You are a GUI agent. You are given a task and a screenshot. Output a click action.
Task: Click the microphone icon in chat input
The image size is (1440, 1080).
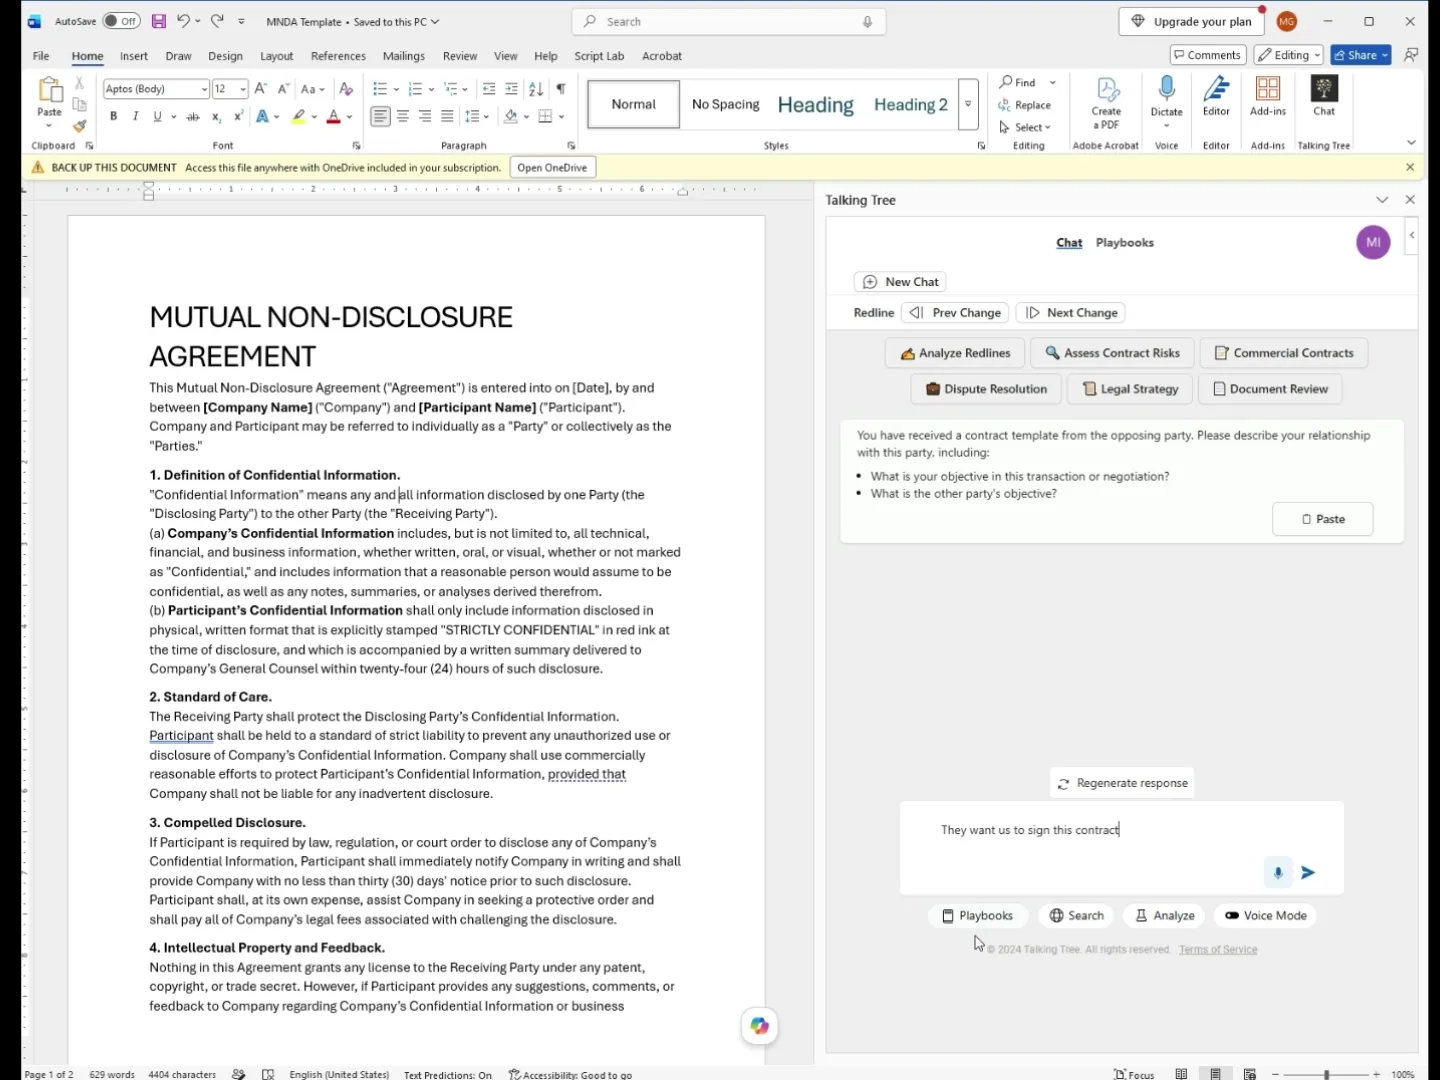pyautogui.click(x=1278, y=873)
